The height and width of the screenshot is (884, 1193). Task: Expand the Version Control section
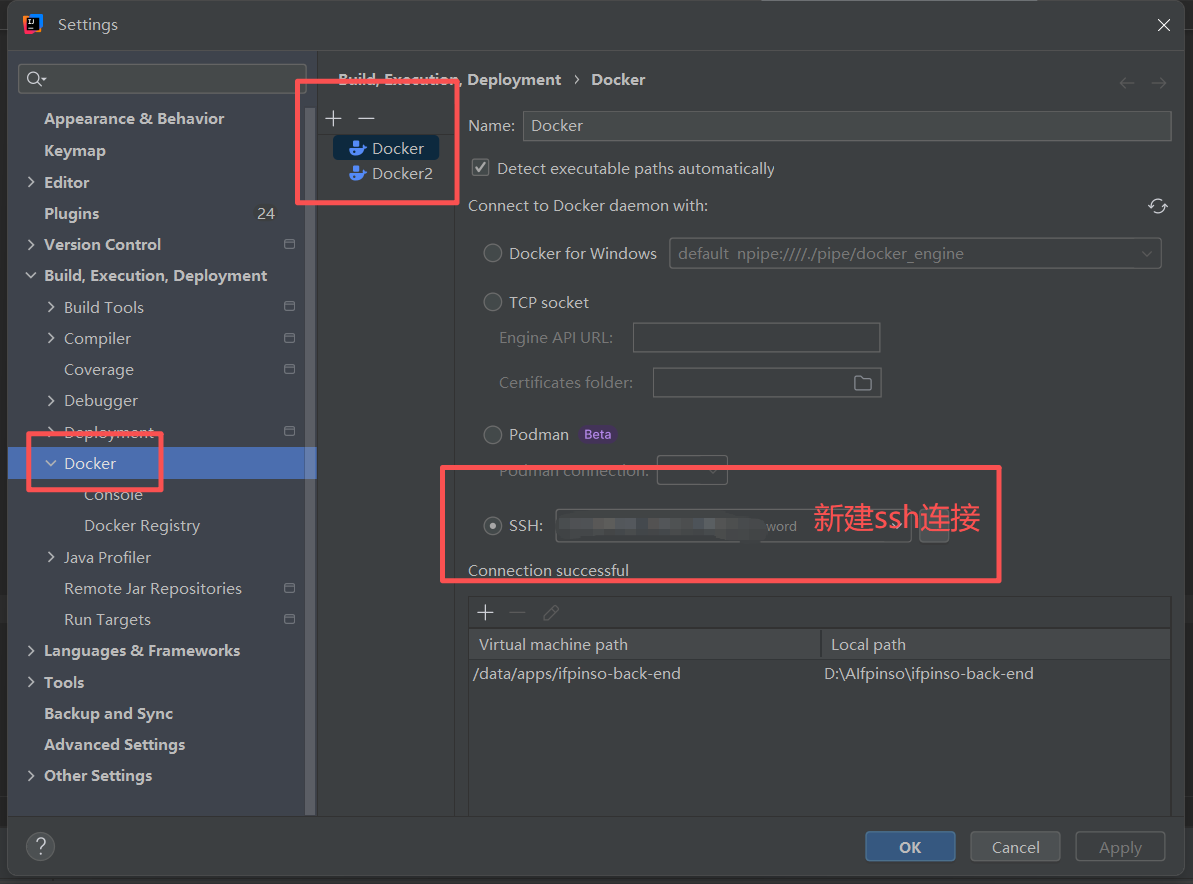(30, 244)
